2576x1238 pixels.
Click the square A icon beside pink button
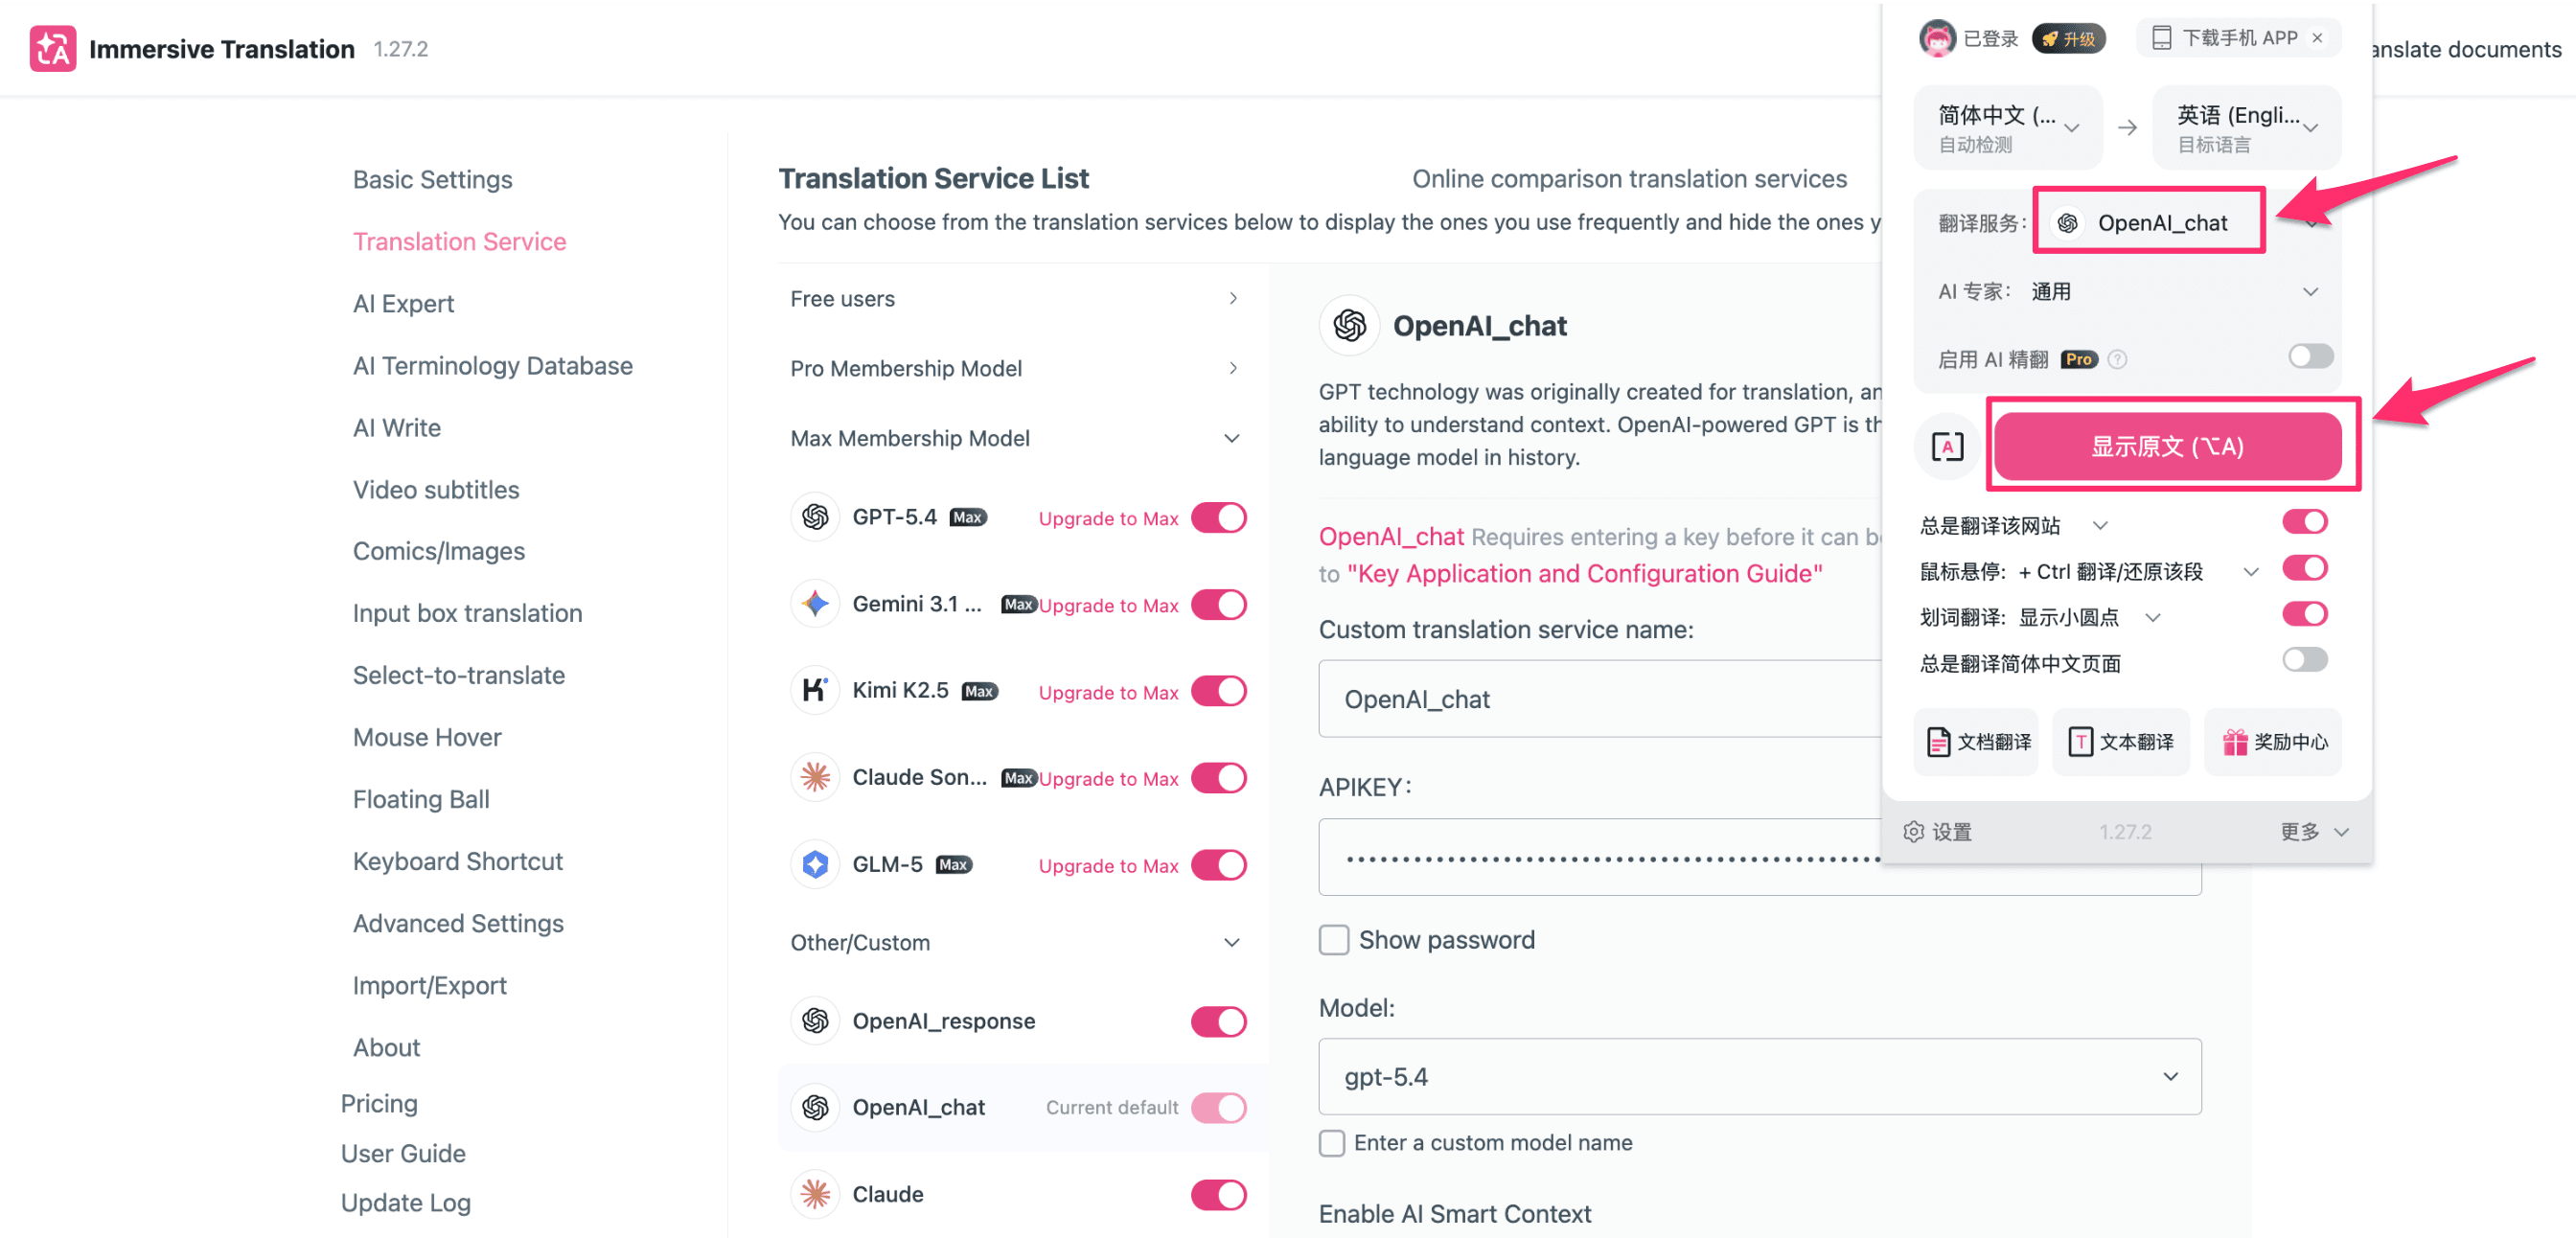click(x=1947, y=446)
